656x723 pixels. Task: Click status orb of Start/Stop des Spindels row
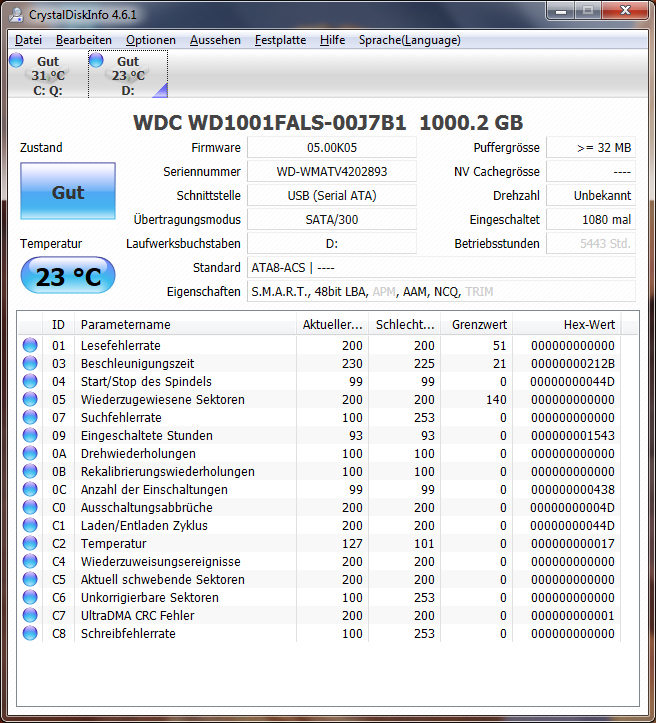pyautogui.click(x=30, y=381)
